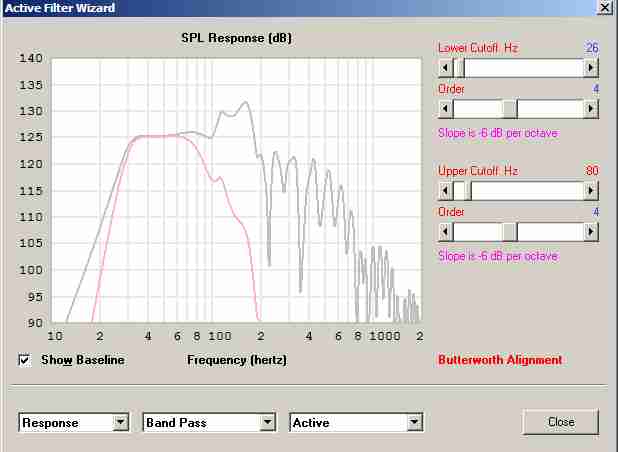Click left arrow of upper Order slider
This screenshot has height=452, width=618.
coord(445,232)
